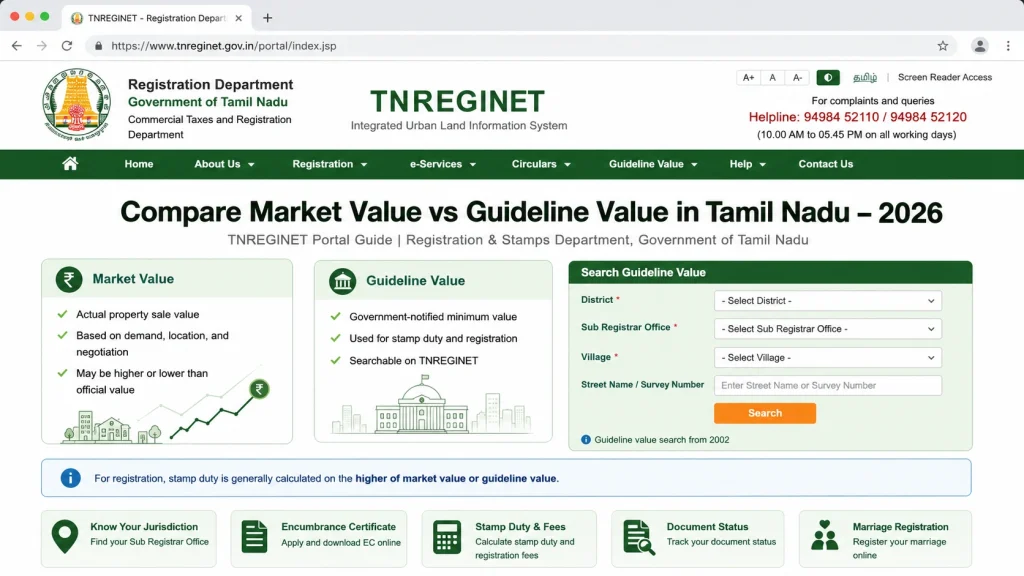Click the TNREGINET title heading
The height and width of the screenshot is (576, 1024).
pos(458,101)
